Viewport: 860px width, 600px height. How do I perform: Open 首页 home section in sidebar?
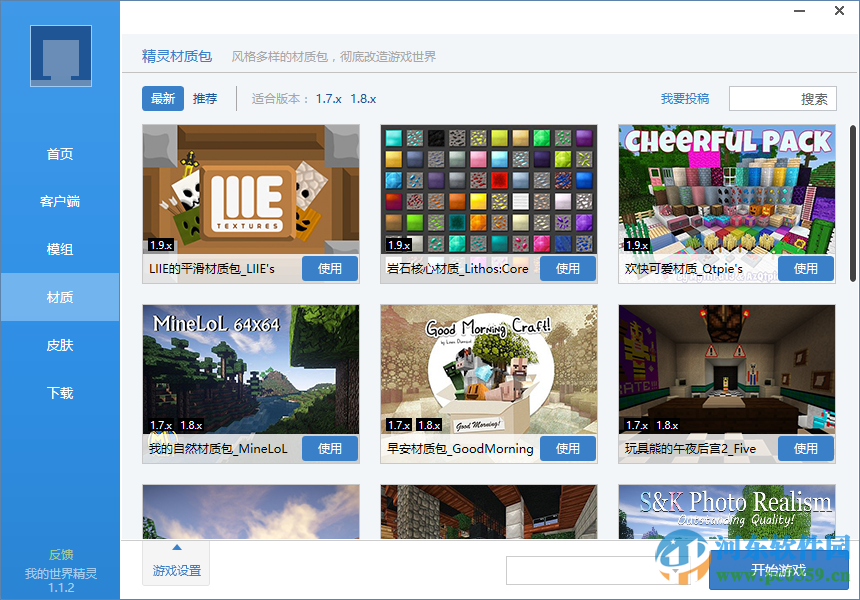(59, 153)
